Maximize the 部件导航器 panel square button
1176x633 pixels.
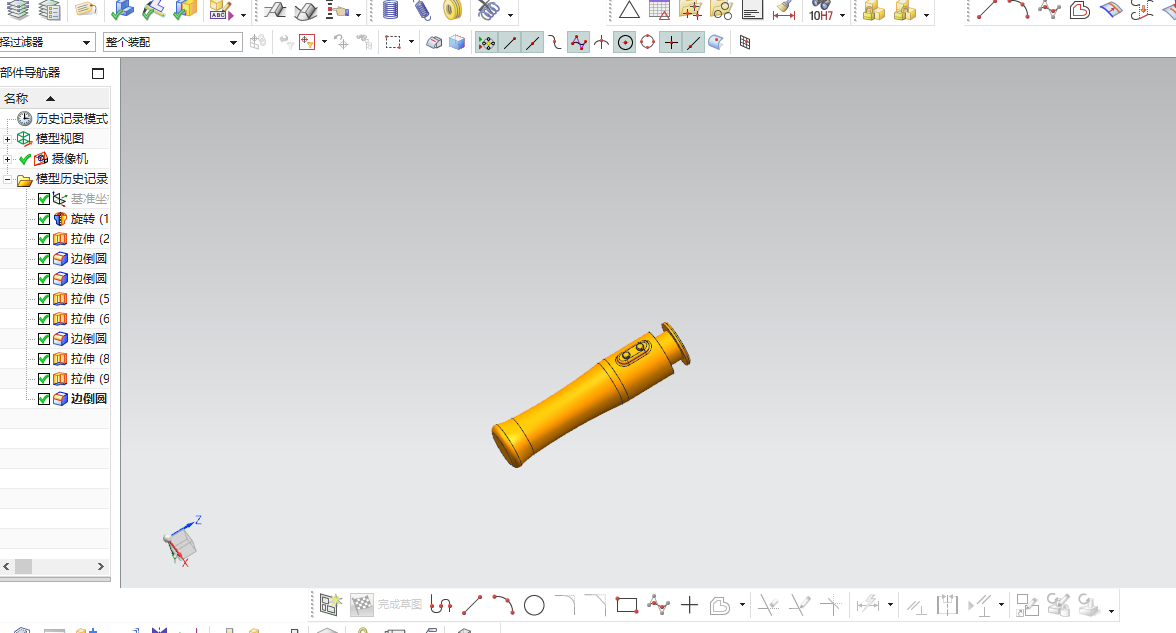click(x=98, y=74)
